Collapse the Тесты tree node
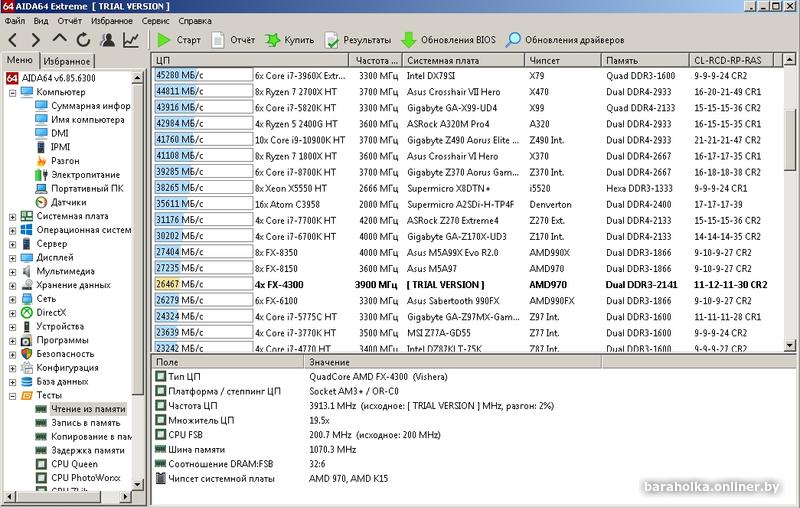Screen dimensions: 800x508 [x=12, y=396]
